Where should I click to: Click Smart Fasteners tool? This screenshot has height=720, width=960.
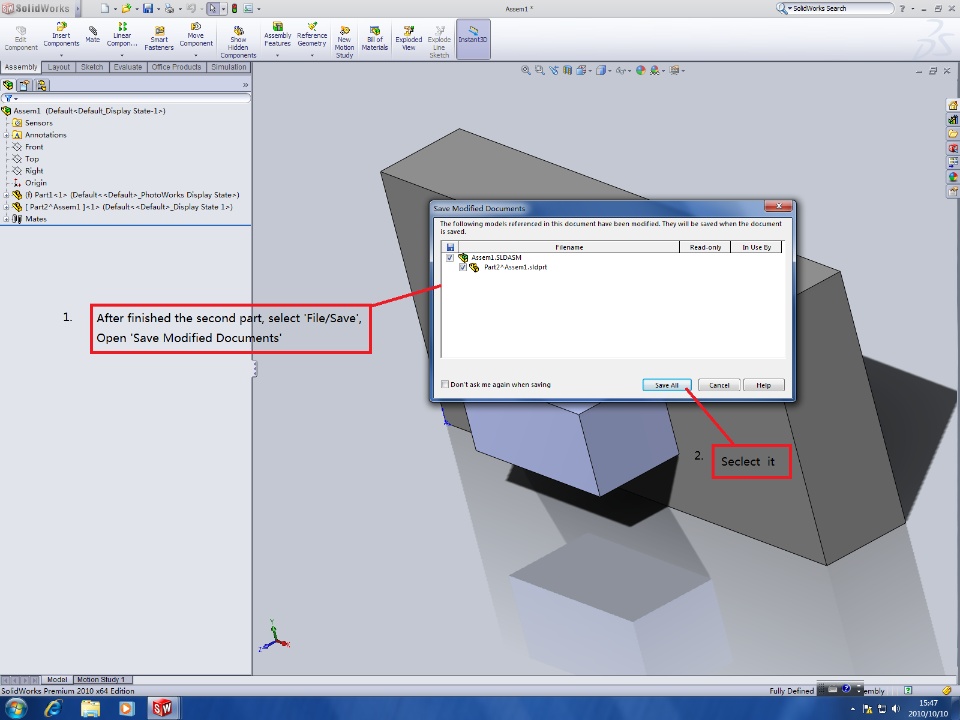159,38
